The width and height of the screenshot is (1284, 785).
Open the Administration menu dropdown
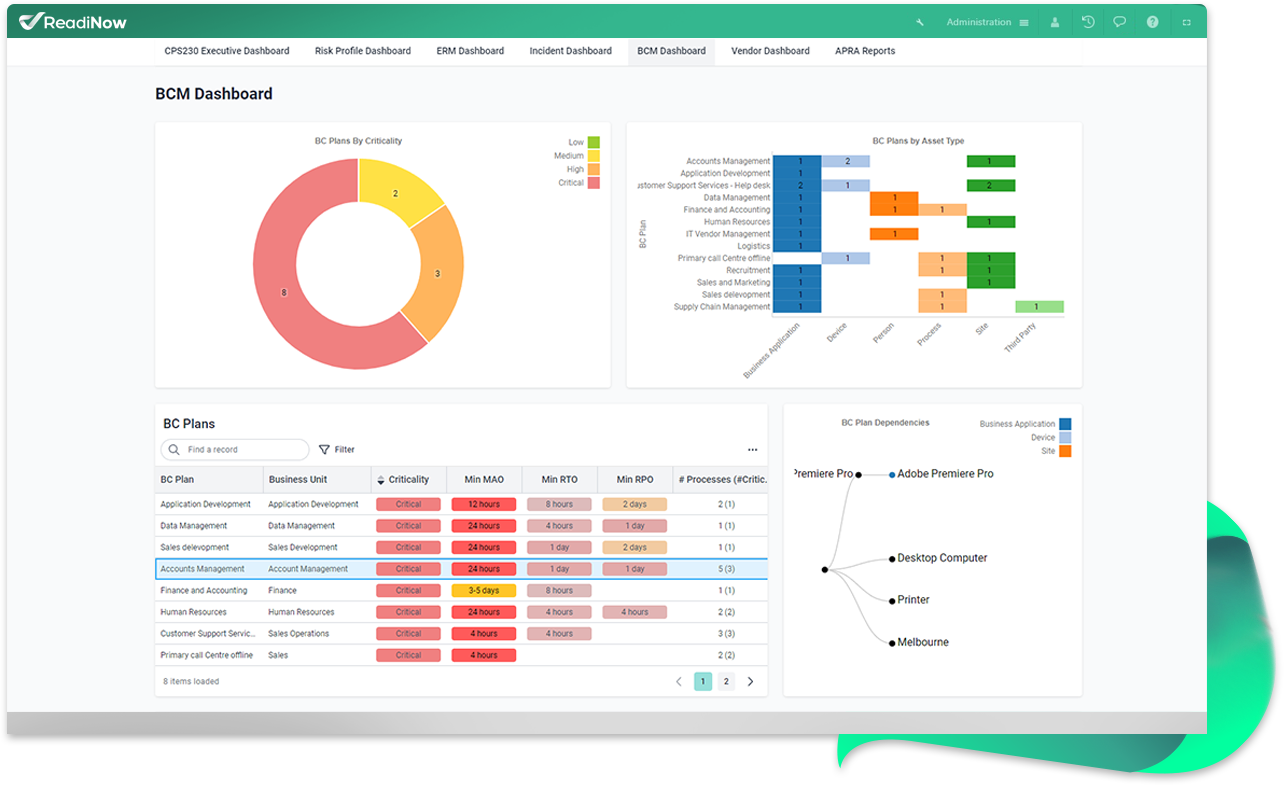pos(987,22)
